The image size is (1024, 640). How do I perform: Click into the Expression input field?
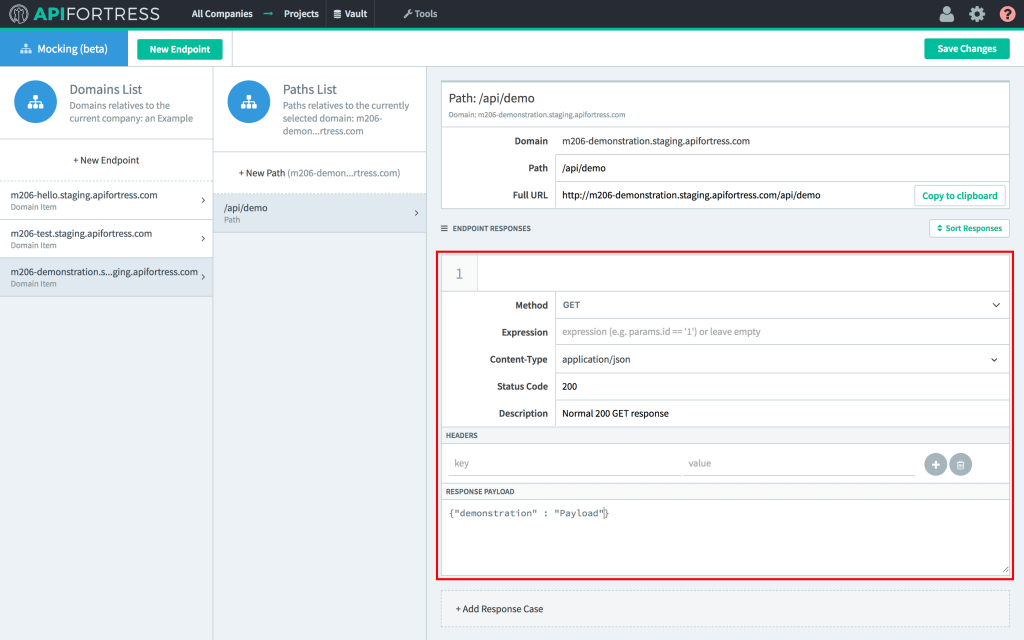point(781,332)
